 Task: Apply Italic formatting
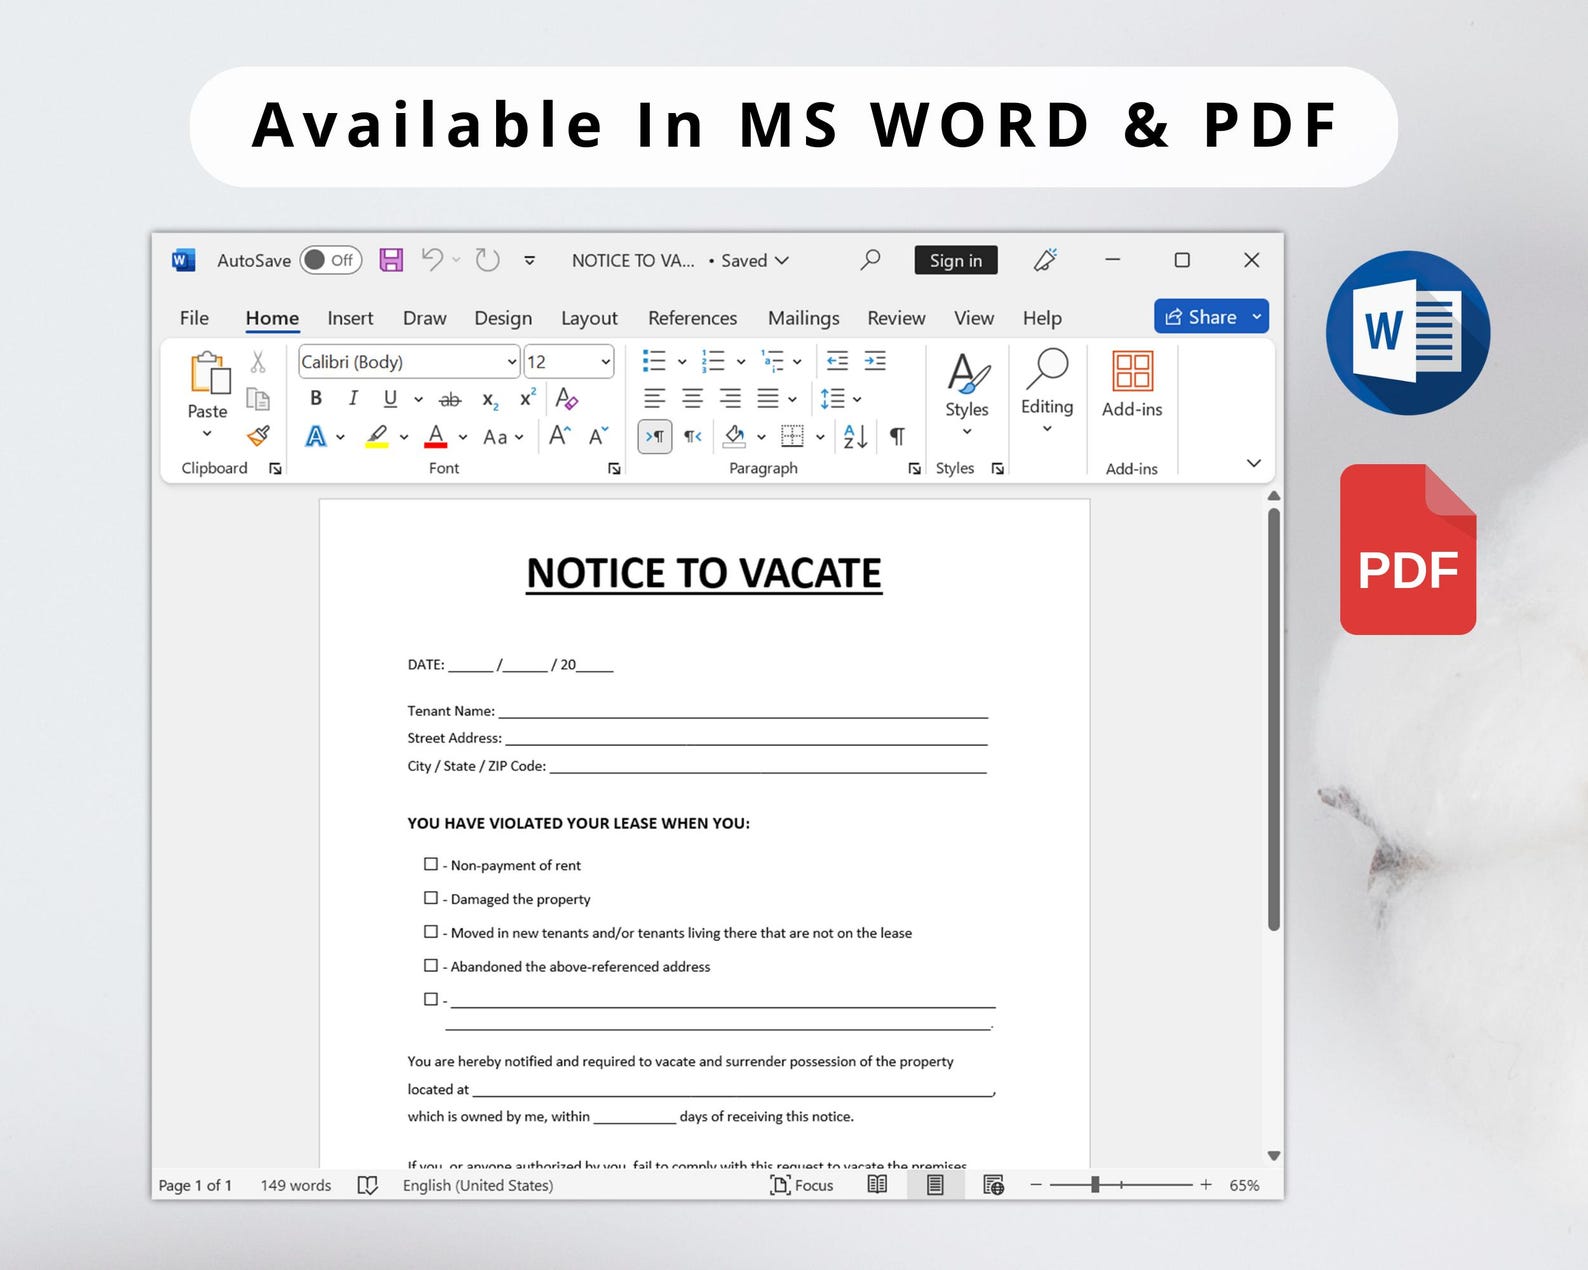tap(353, 398)
